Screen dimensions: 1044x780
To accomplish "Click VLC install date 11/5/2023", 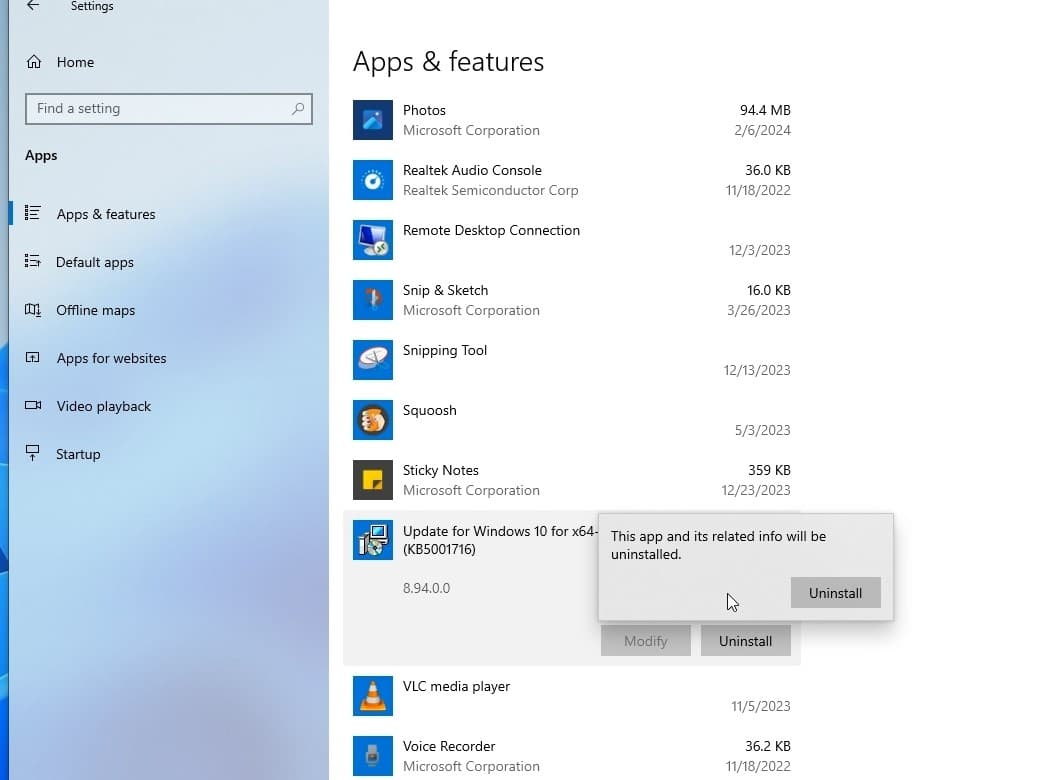I will 760,706.
